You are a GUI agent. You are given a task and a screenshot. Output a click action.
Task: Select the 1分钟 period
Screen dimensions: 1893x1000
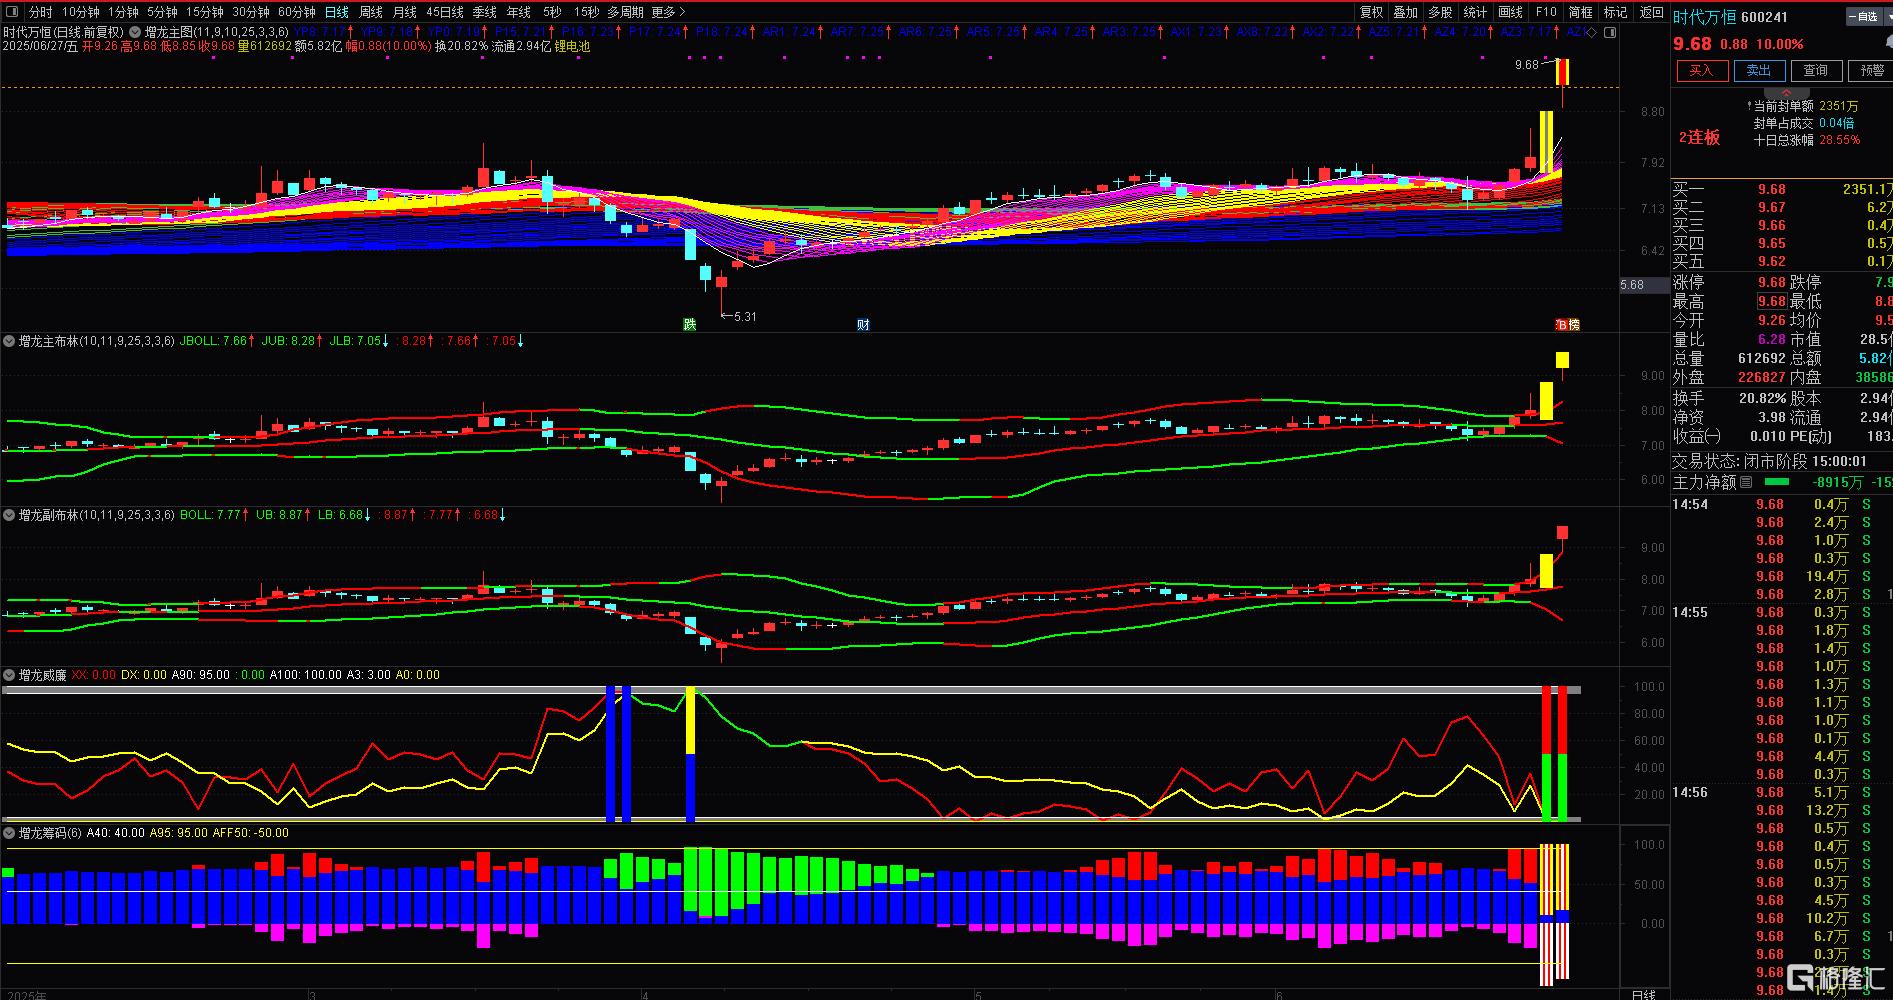pos(123,12)
